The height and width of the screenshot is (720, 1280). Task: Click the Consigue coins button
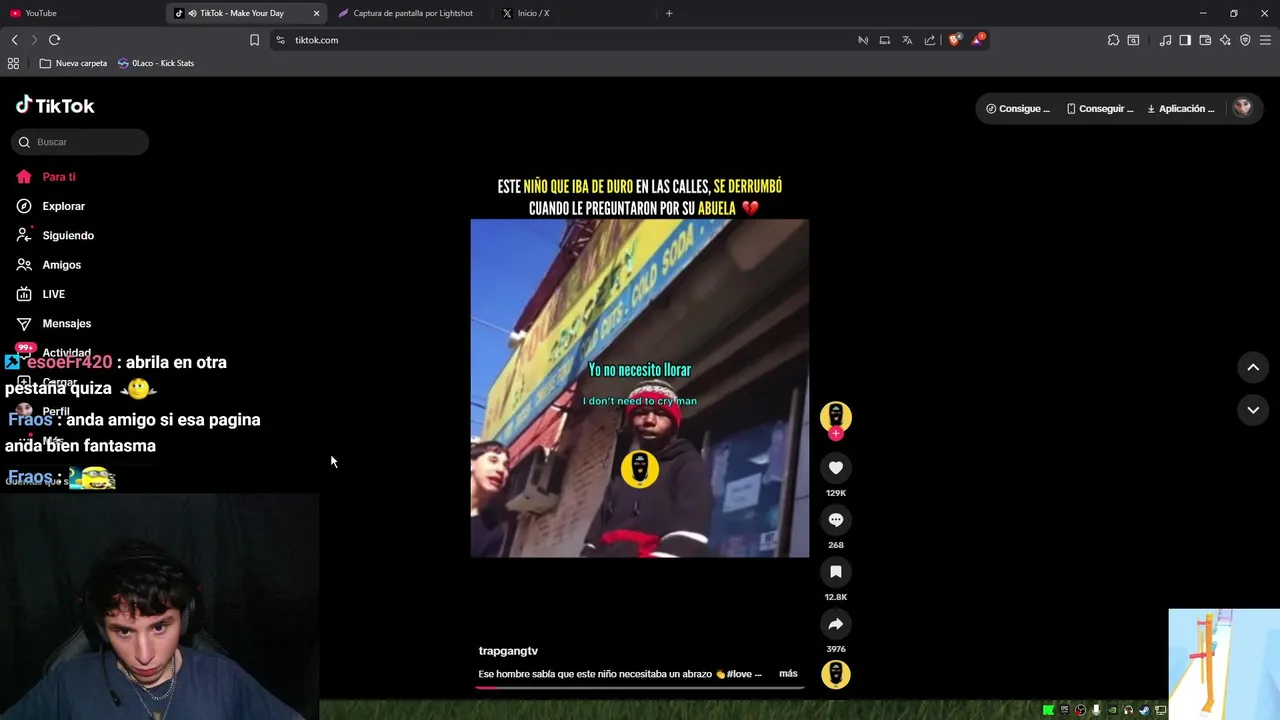pyautogui.click(x=1018, y=108)
